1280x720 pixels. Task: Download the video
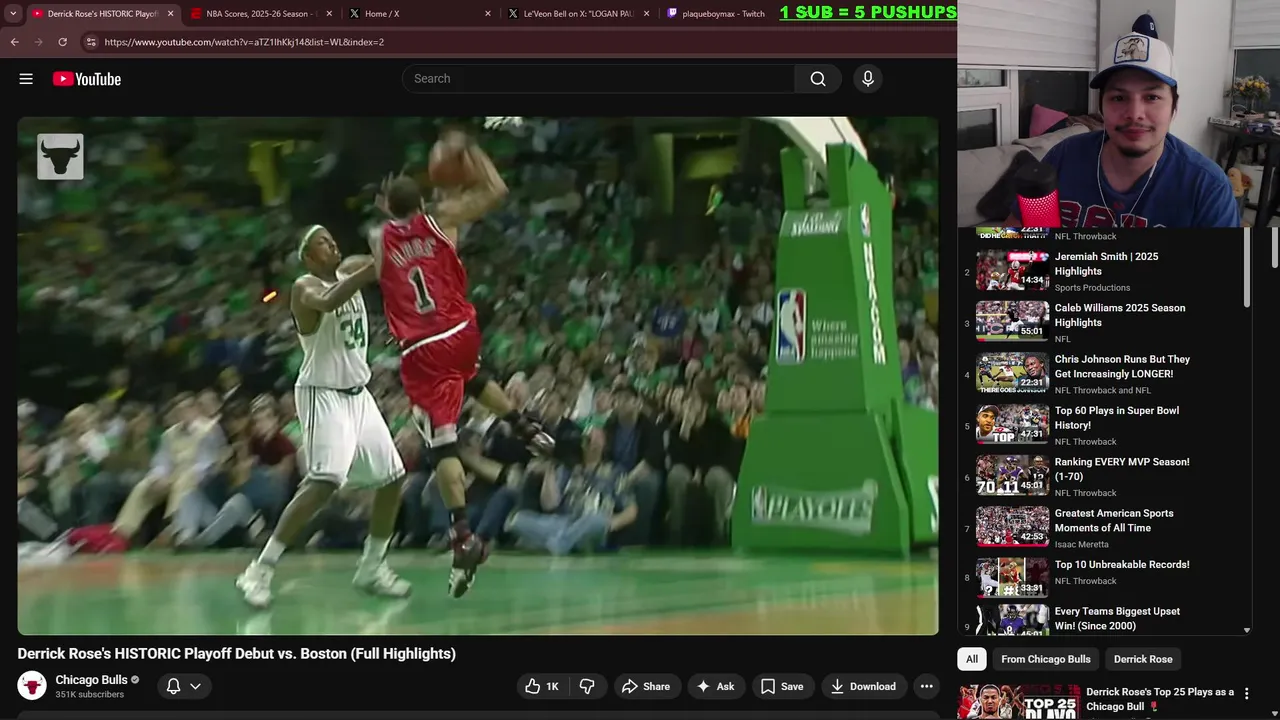[864, 686]
